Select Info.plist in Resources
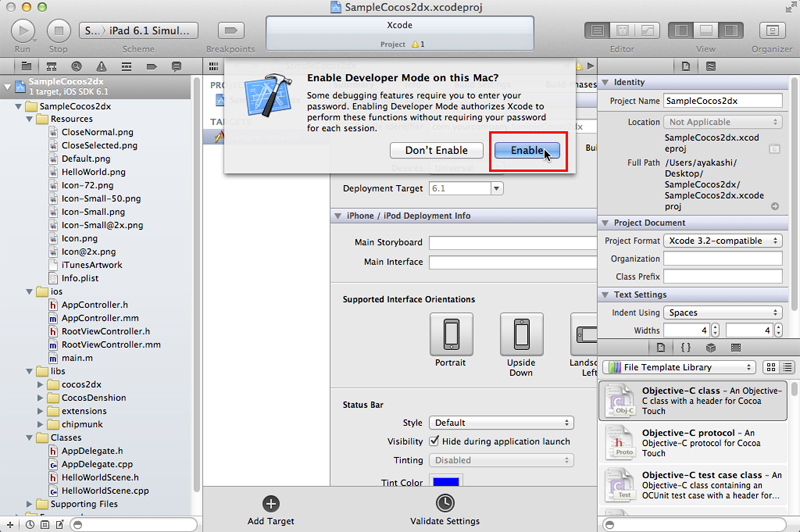The width and height of the screenshot is (800, 532). [x=80, y=278]
